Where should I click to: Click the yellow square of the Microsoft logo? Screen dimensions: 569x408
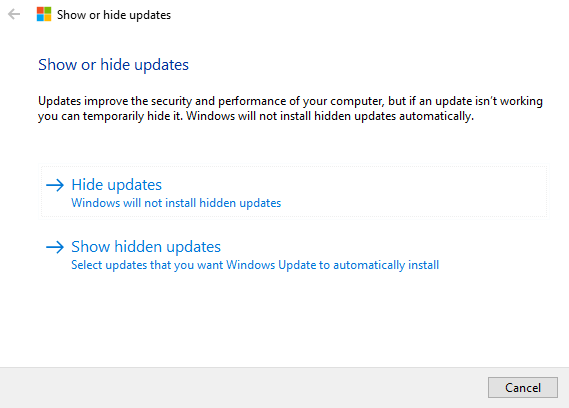click(48, 18)
